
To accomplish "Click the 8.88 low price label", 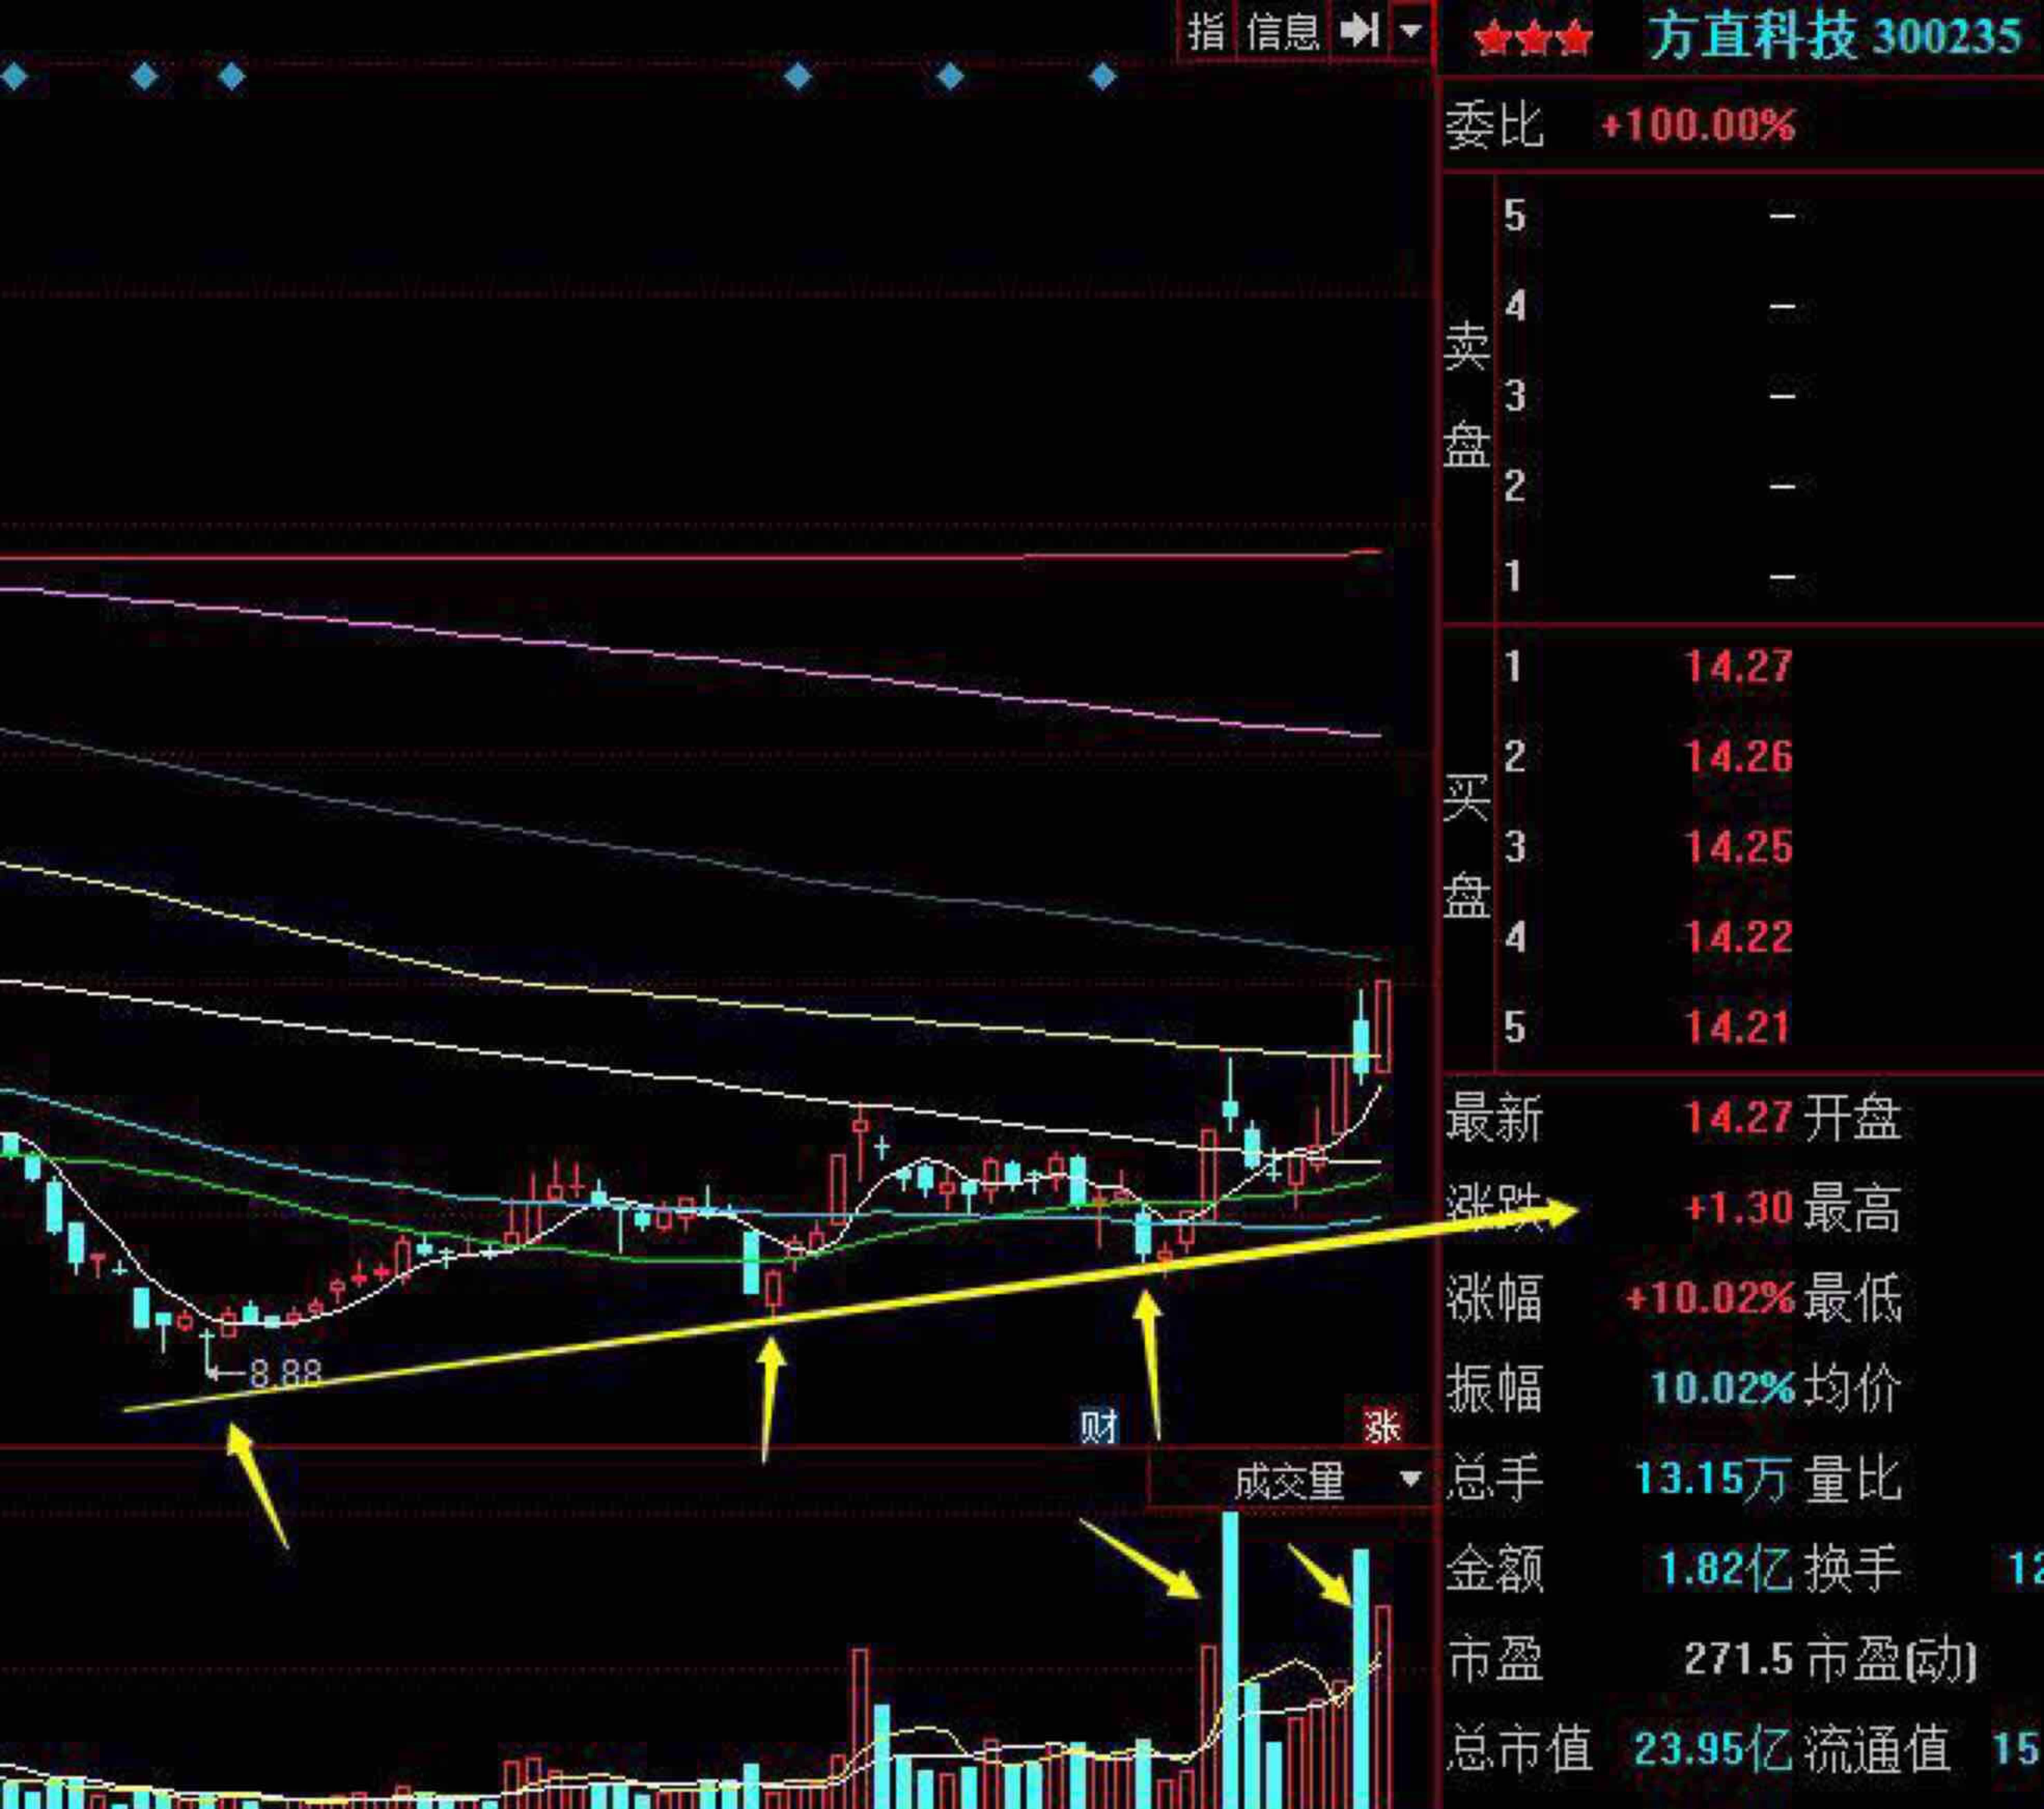I will (x=286, y=1373).
